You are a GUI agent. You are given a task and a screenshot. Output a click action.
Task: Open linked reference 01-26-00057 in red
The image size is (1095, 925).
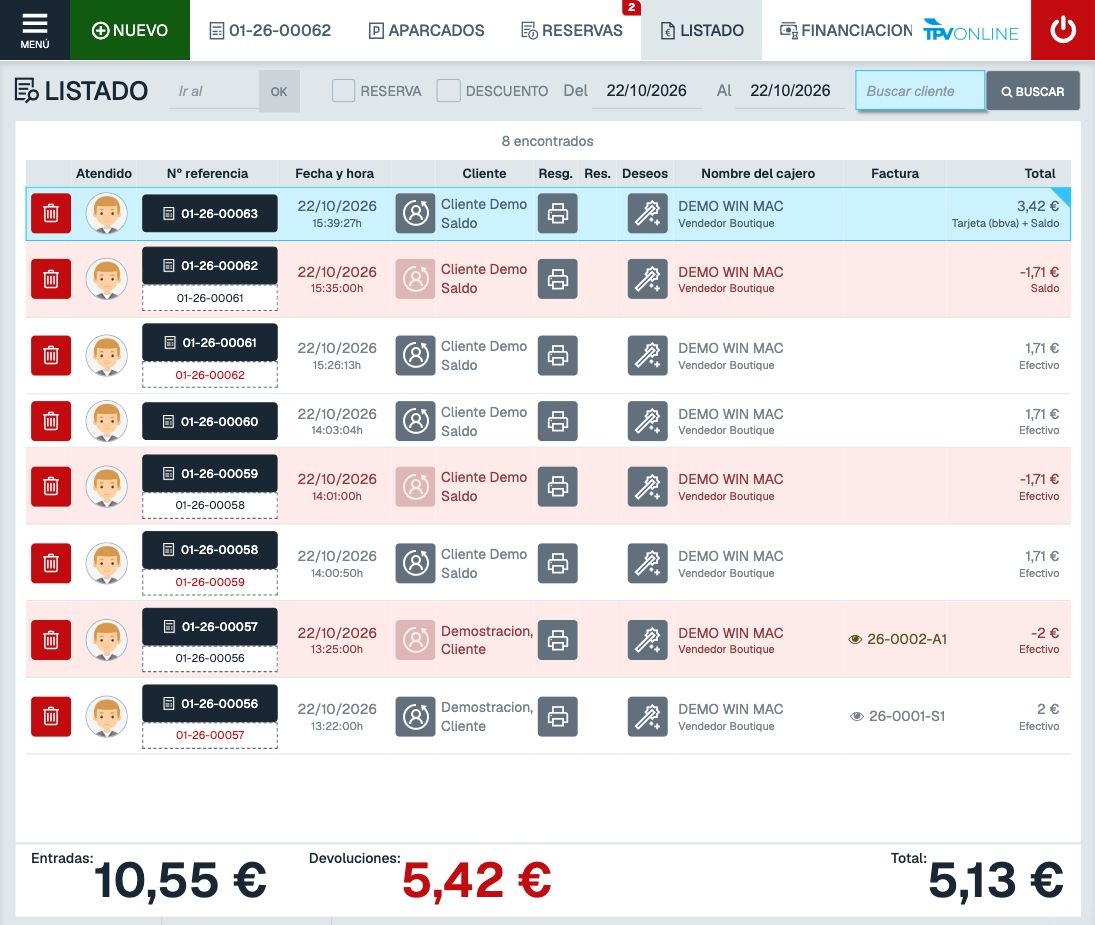point(210,735)
